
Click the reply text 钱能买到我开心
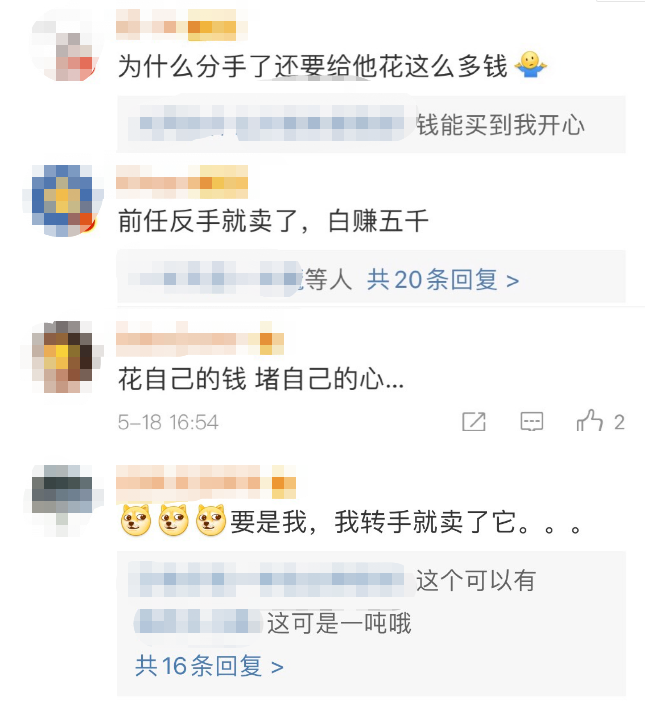[500, 124]
